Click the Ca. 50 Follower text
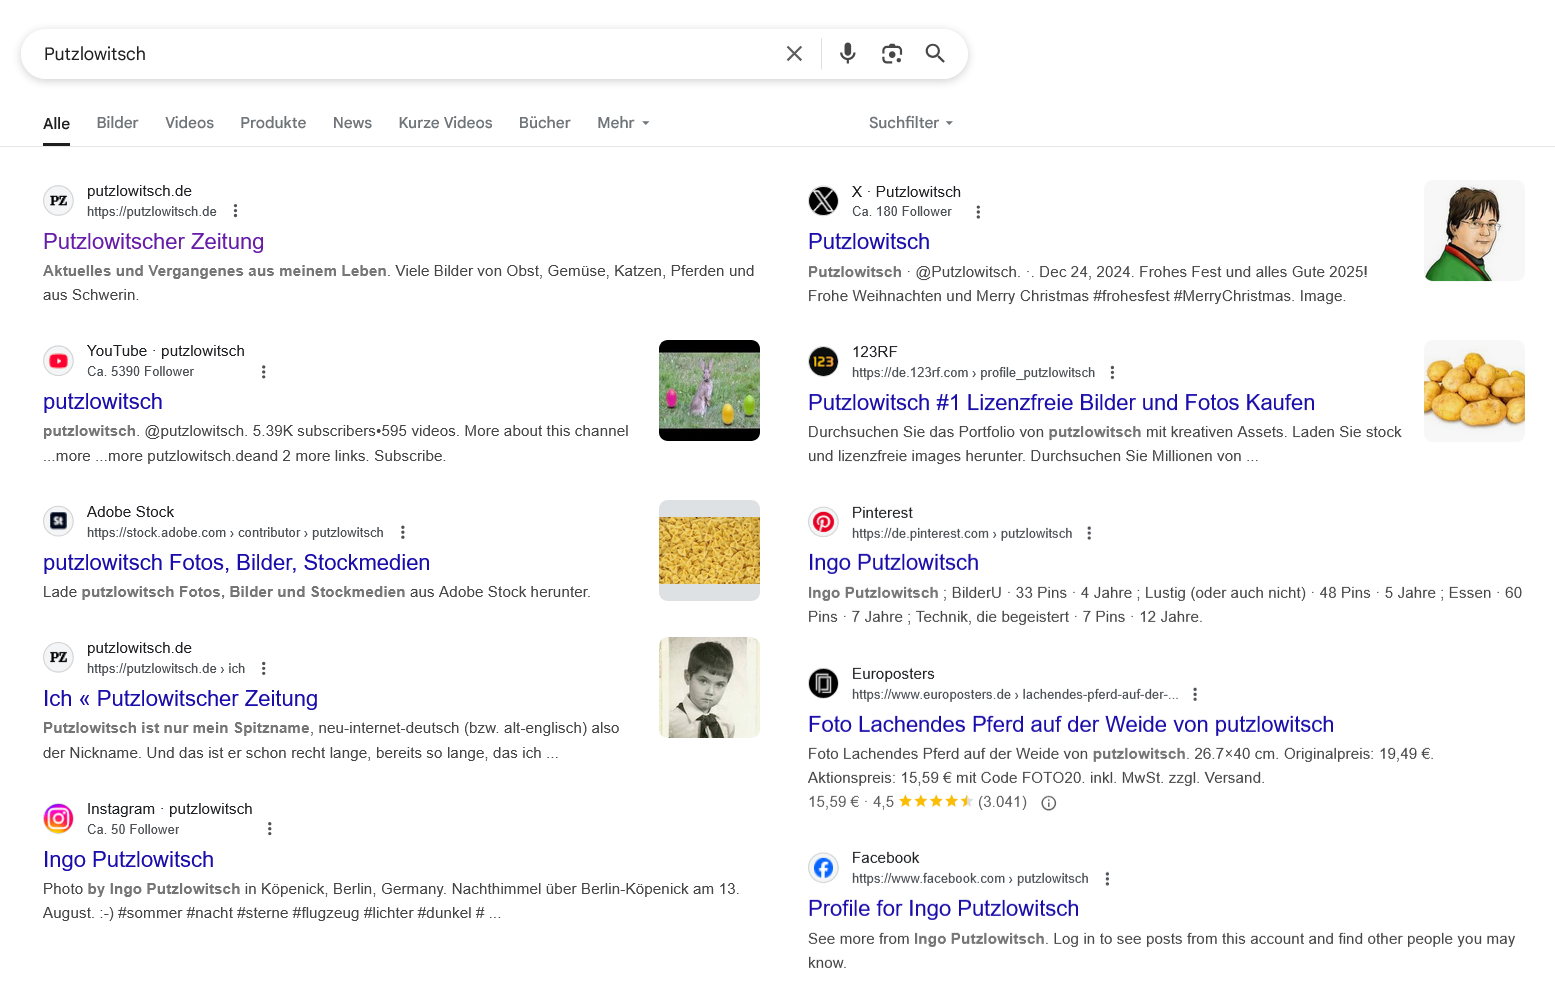Image resolution: width=1555 pixels, height=987 pixels. [133, 830]
